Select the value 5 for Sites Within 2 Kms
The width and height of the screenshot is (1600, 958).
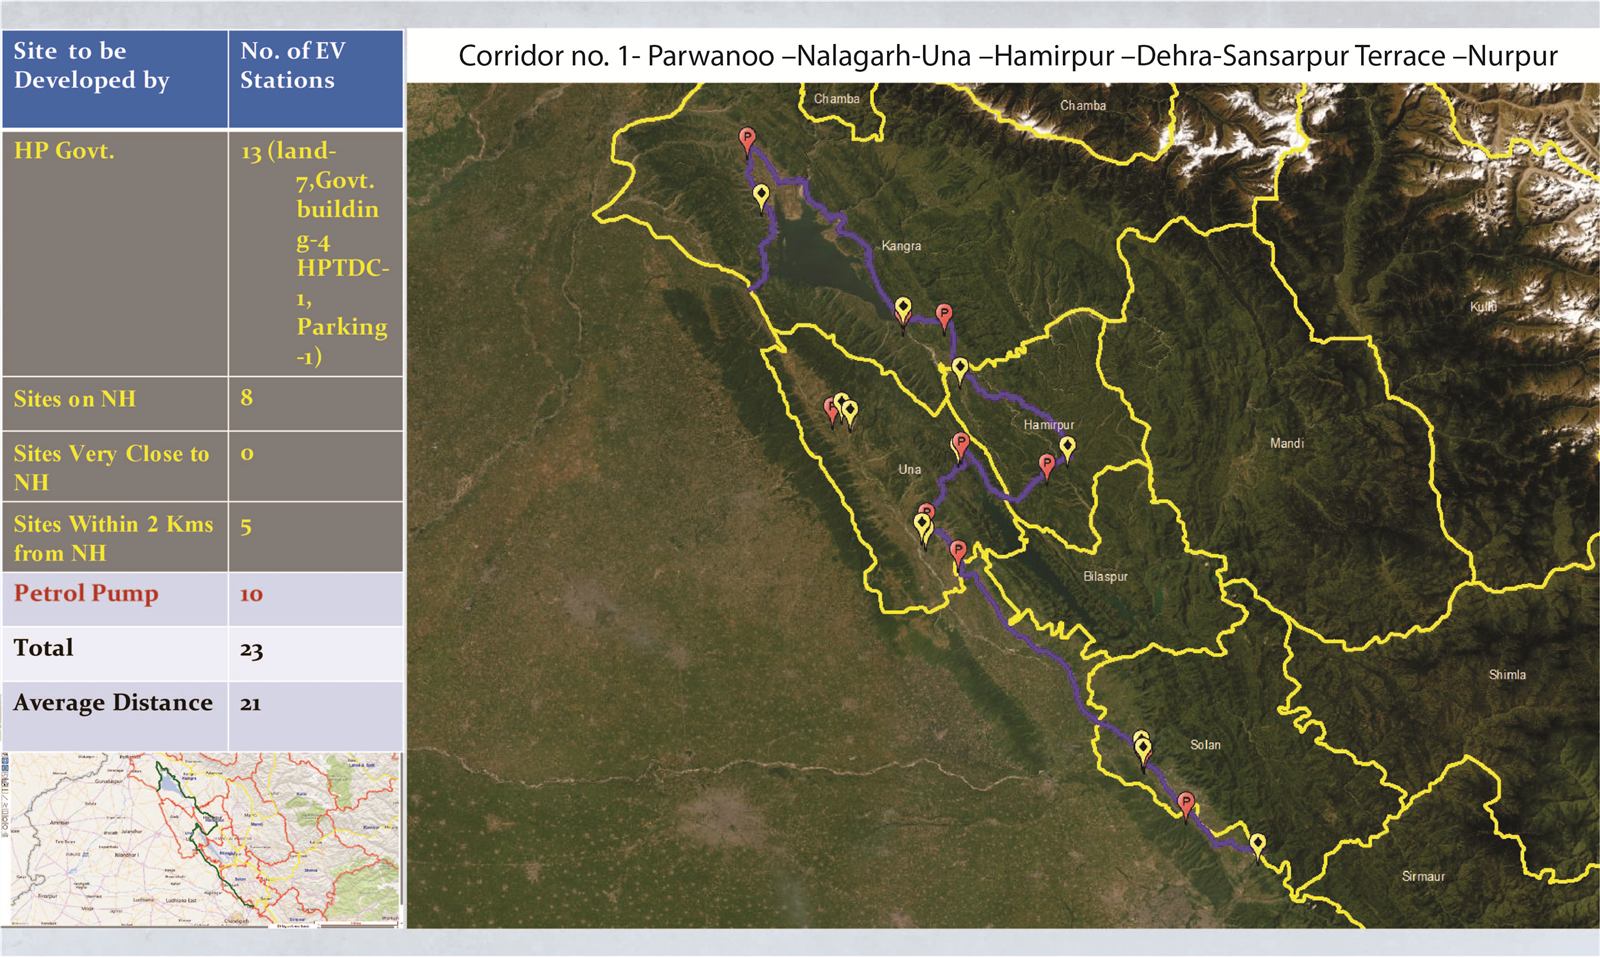247,526
